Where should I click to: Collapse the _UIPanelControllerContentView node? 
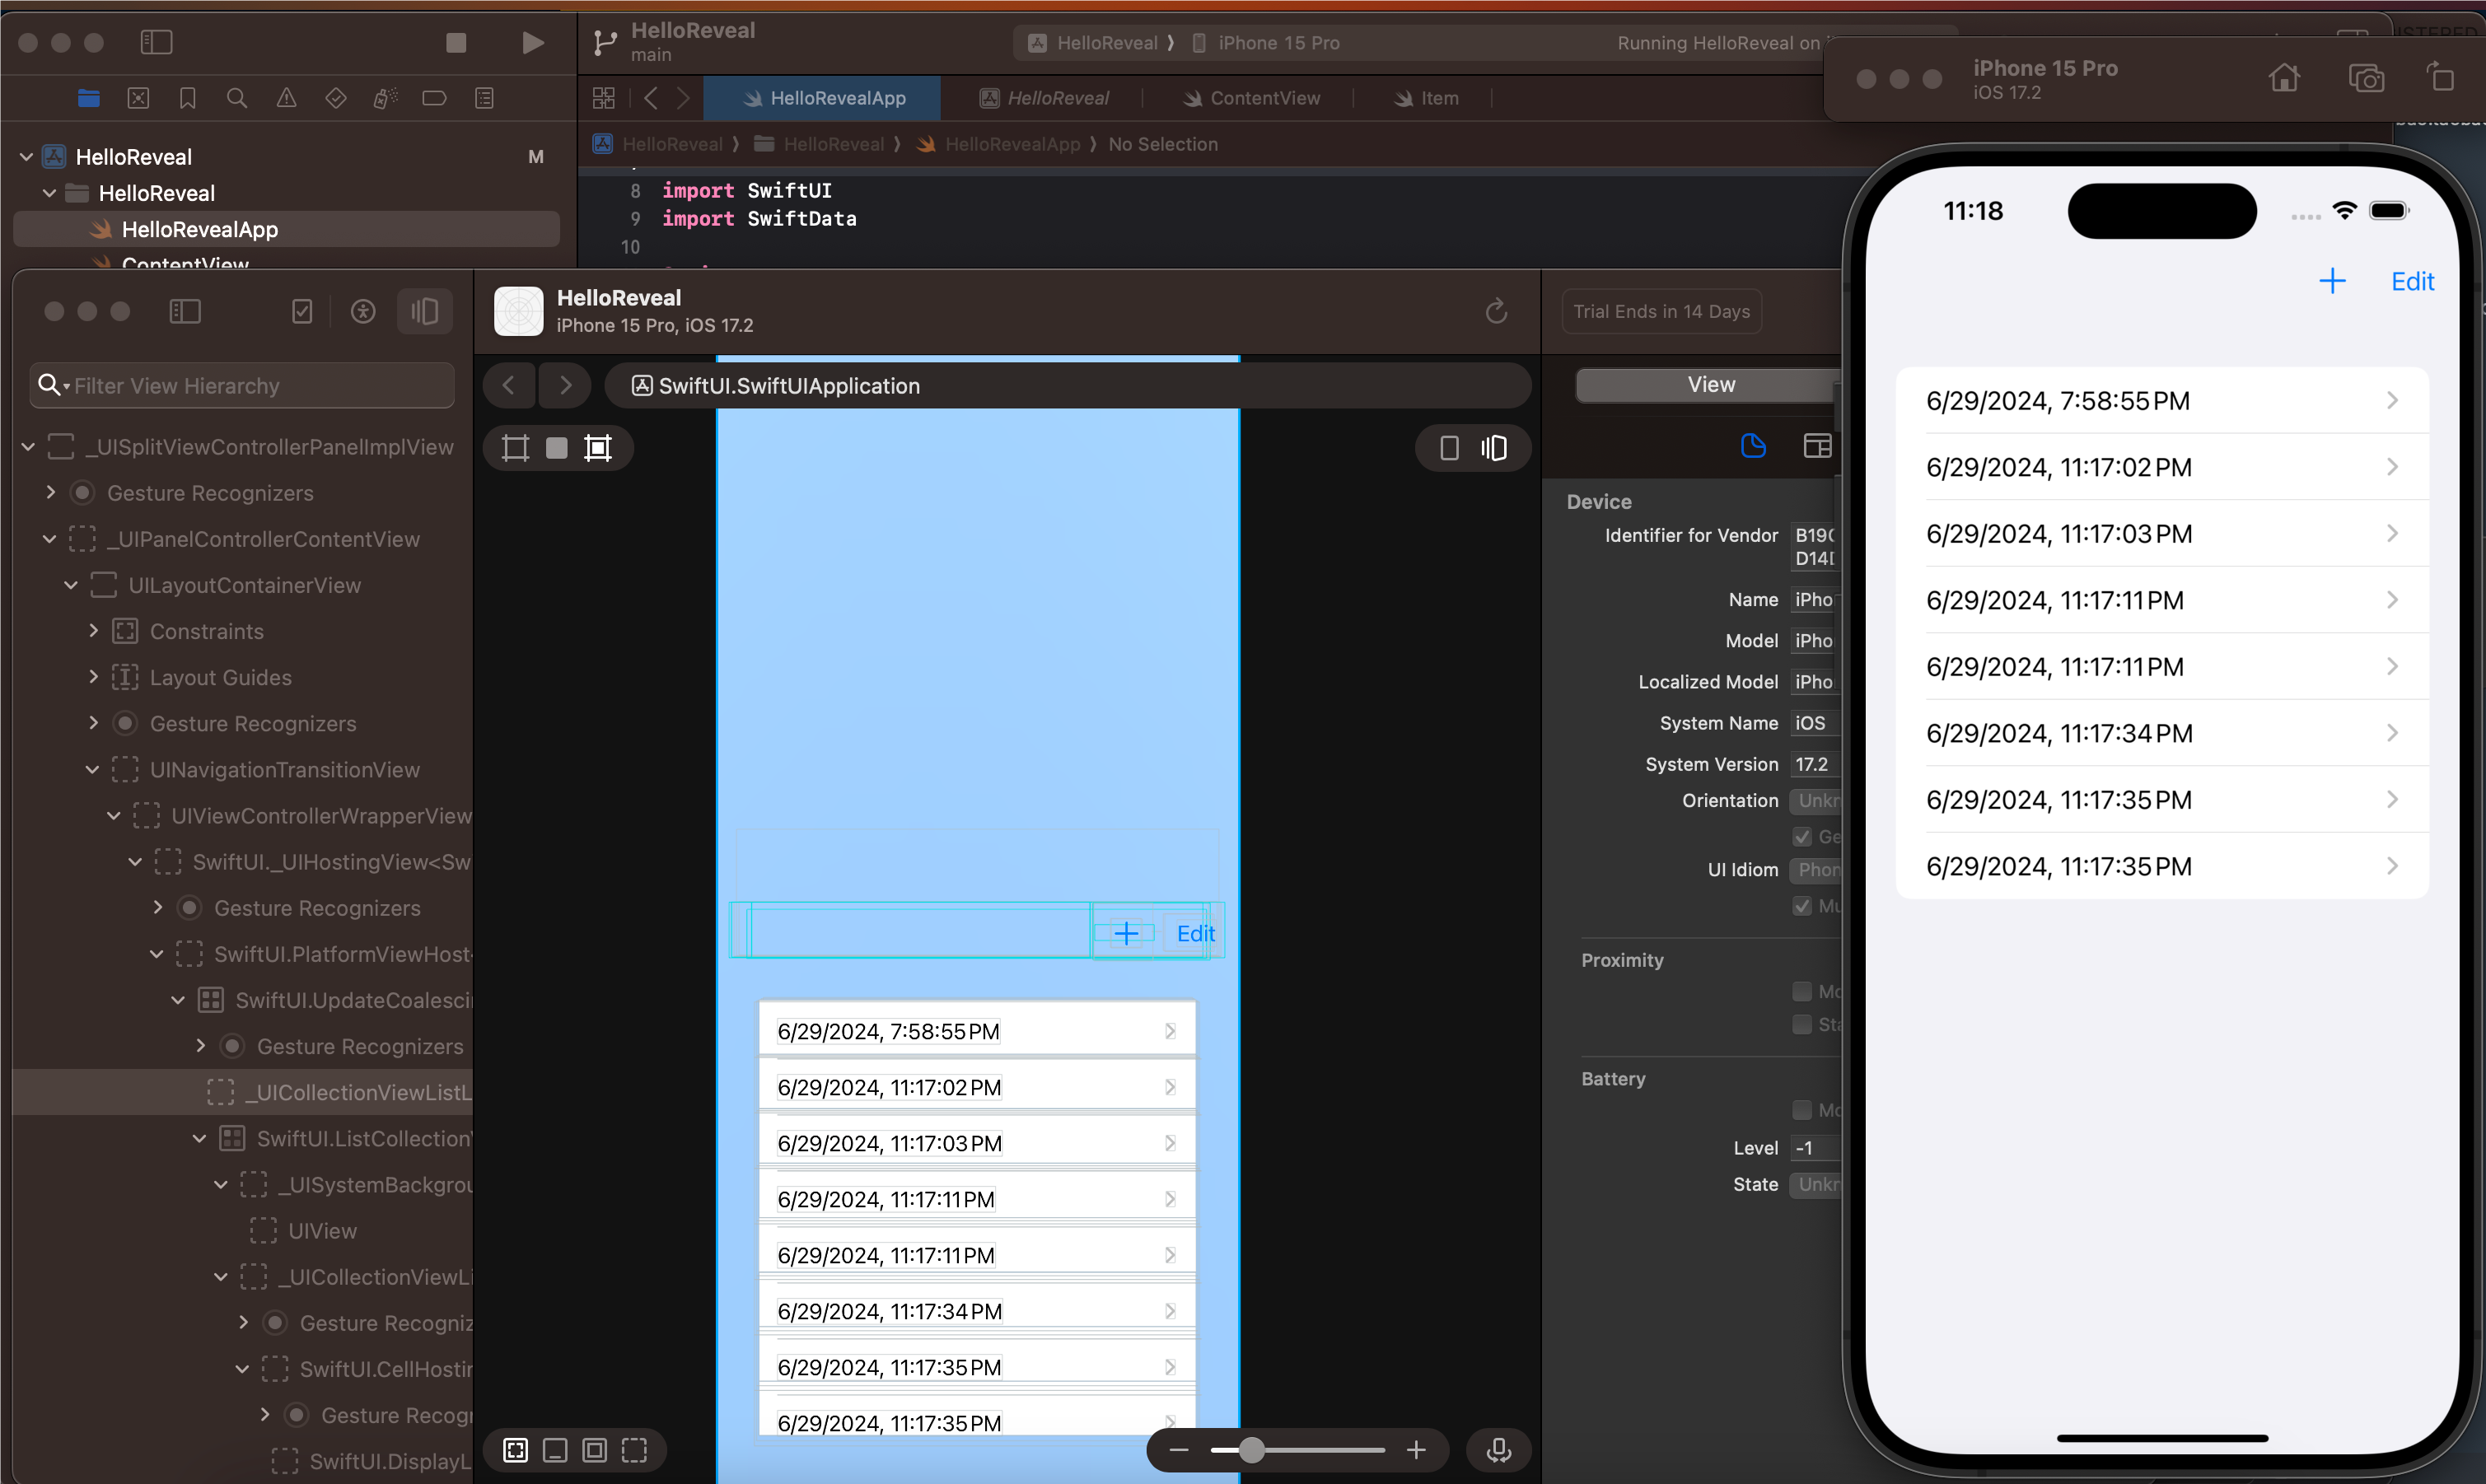[49, 539]
